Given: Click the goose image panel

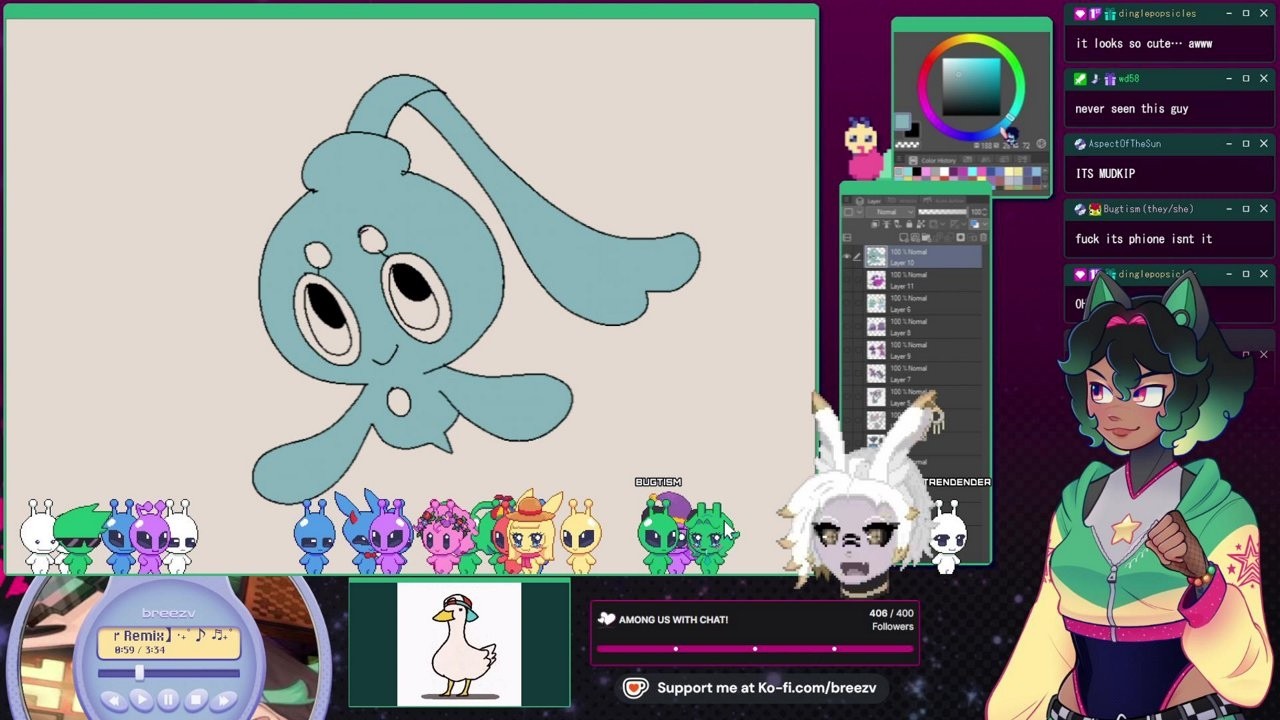Looking at the screenshot, I should click(459, 644).
